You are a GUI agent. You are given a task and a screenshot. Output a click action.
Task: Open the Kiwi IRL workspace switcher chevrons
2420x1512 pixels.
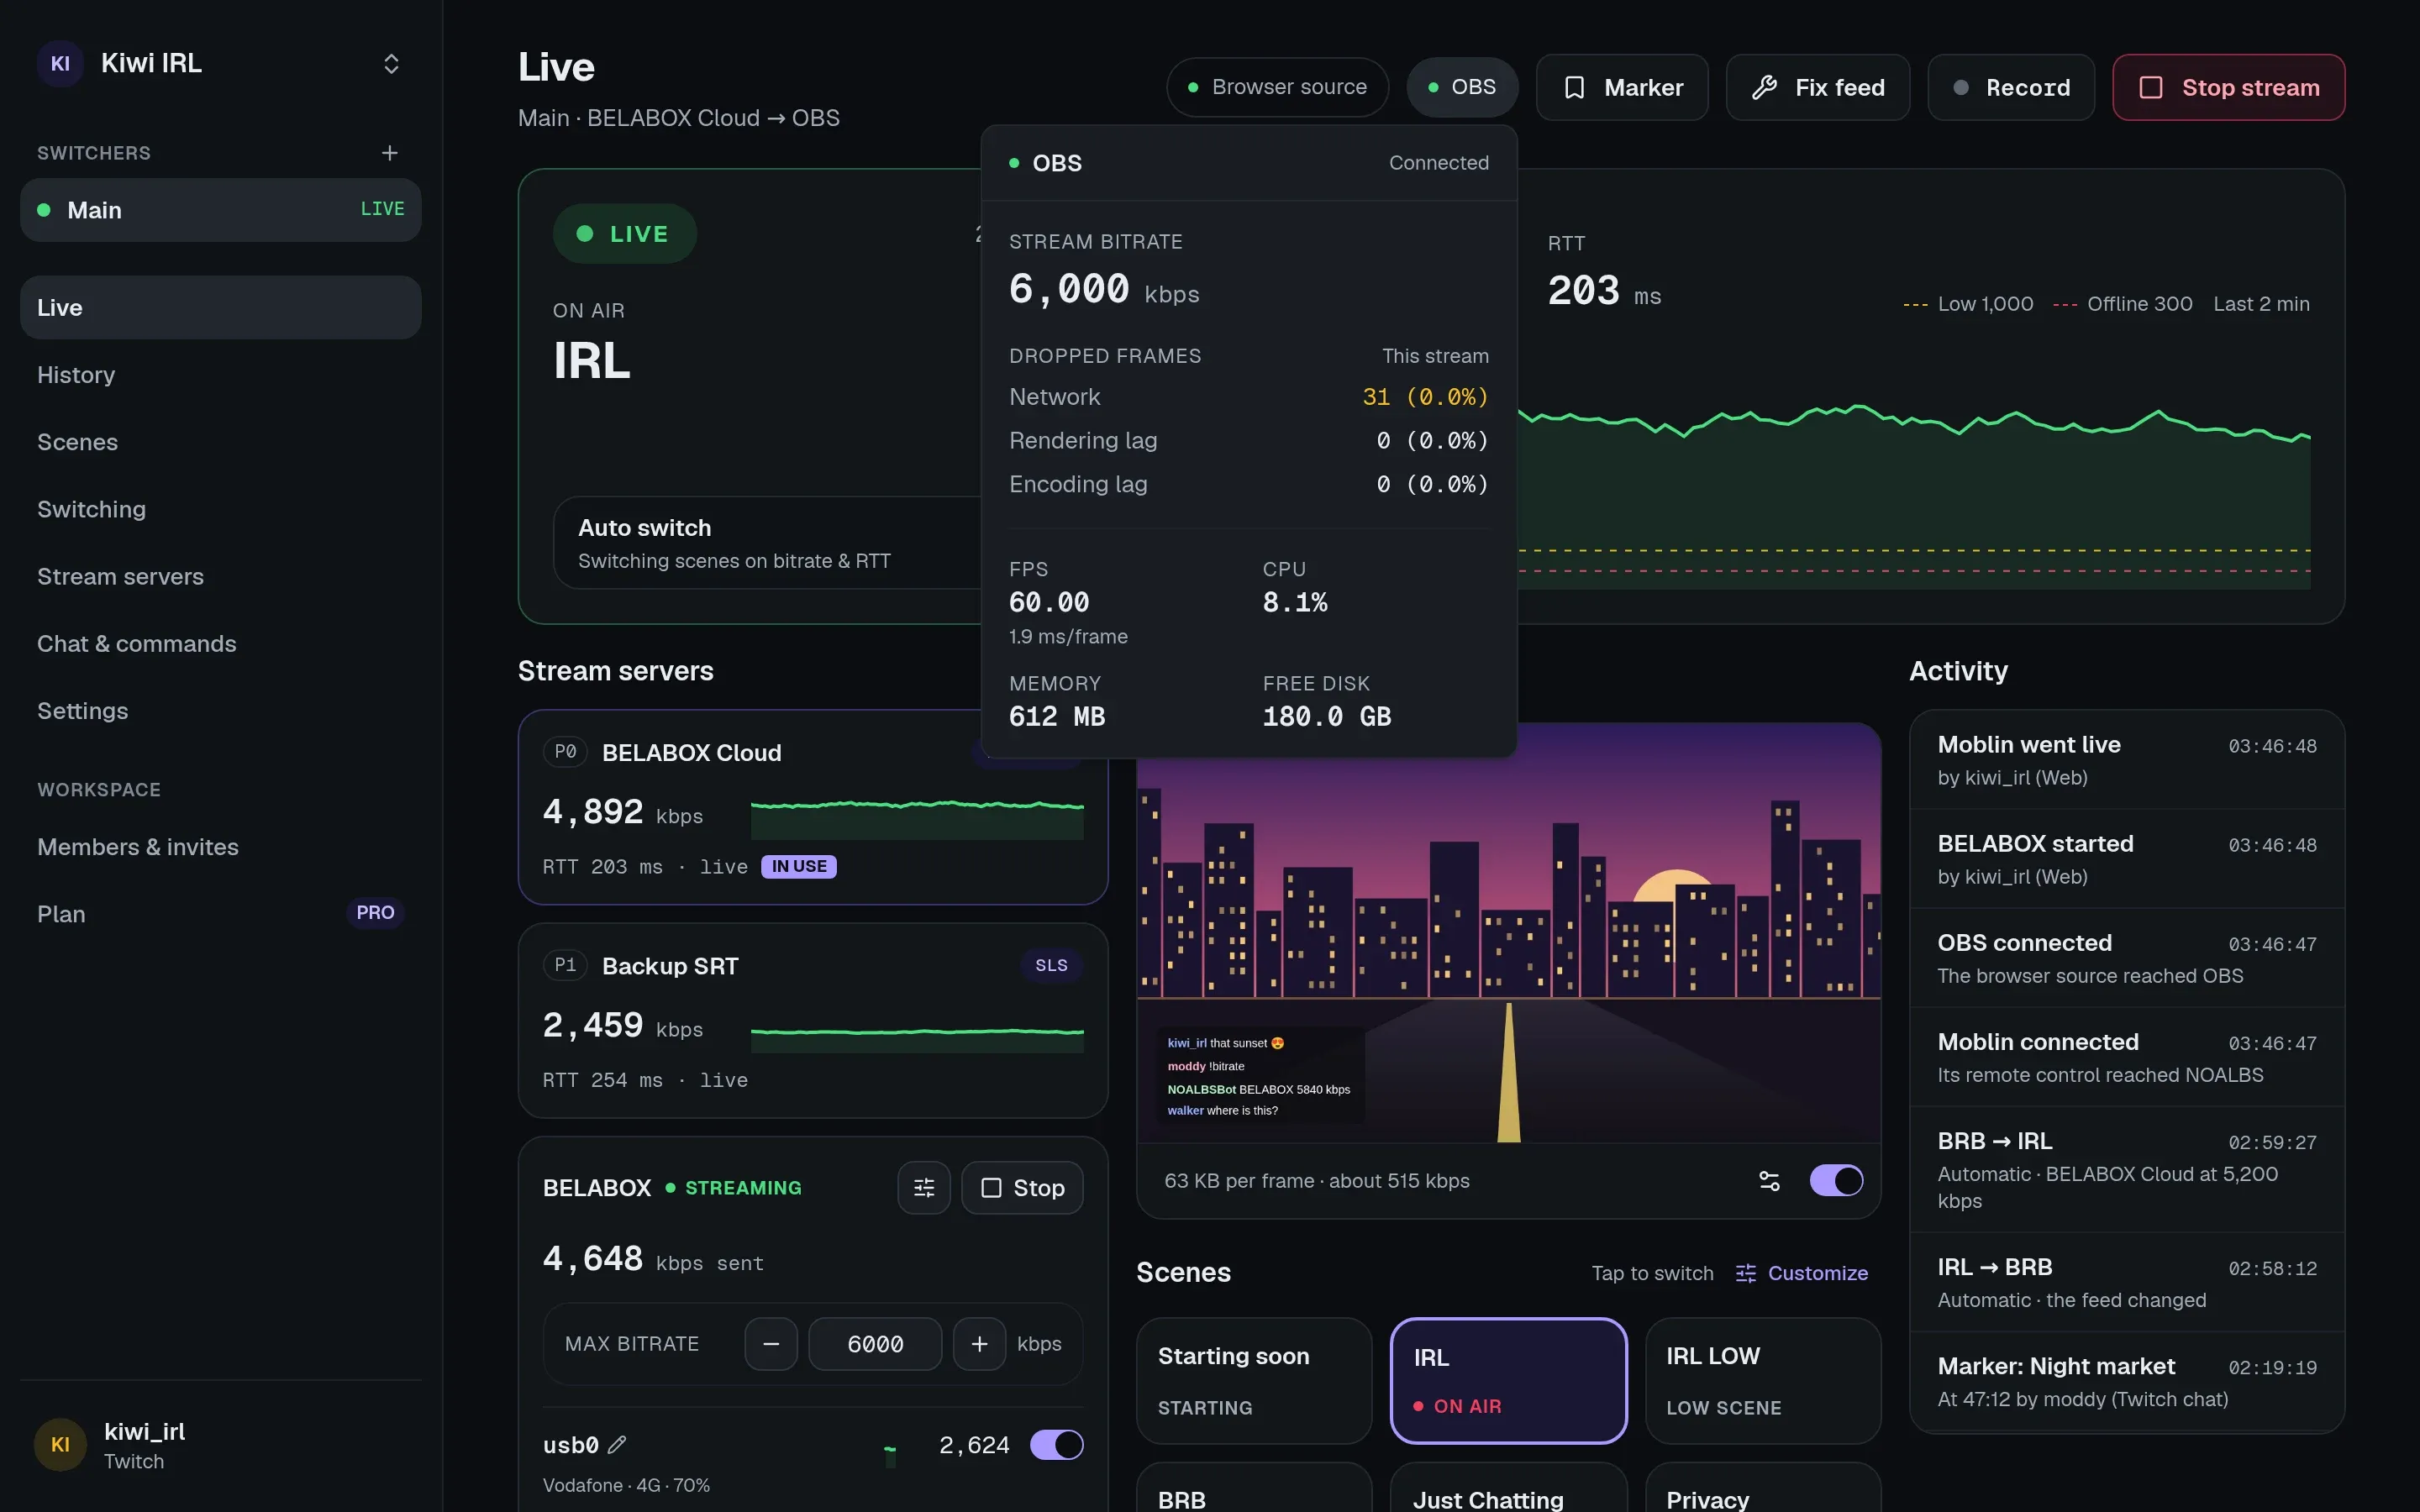392,64
